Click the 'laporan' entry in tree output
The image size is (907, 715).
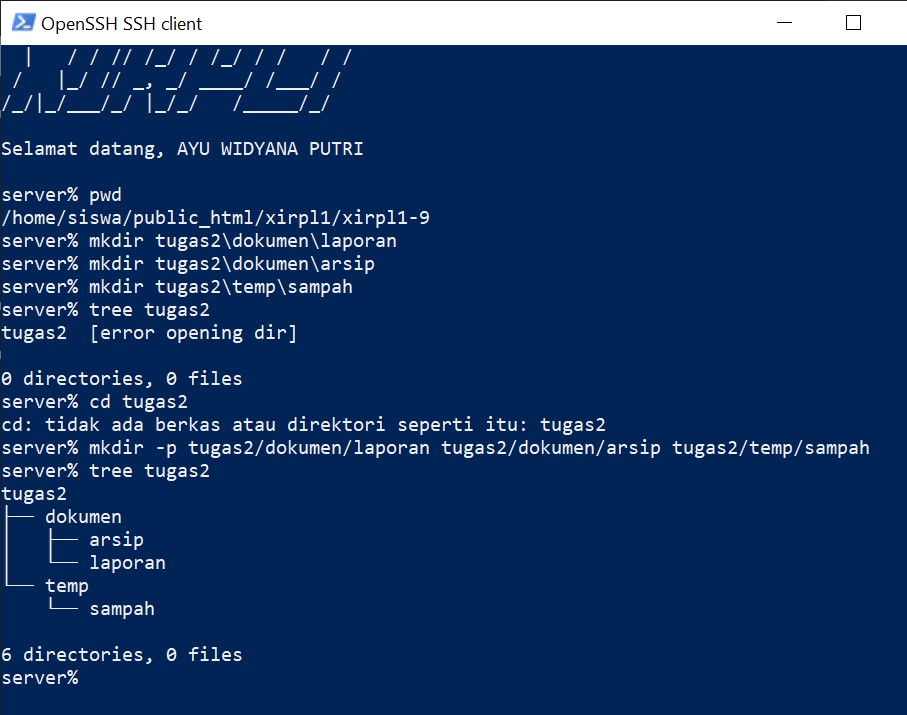tap(127, 563)
